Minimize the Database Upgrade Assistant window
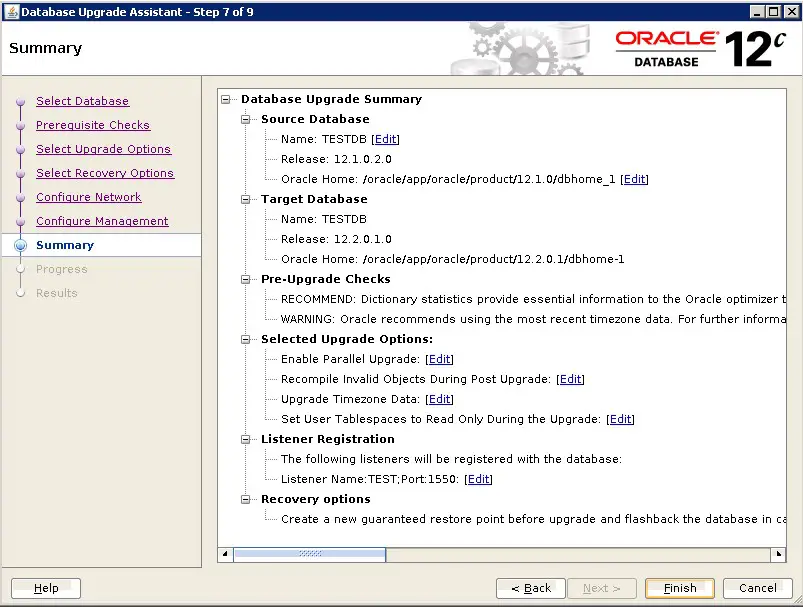This screenshot has height=607, width=803. click(x=756, y=12)
